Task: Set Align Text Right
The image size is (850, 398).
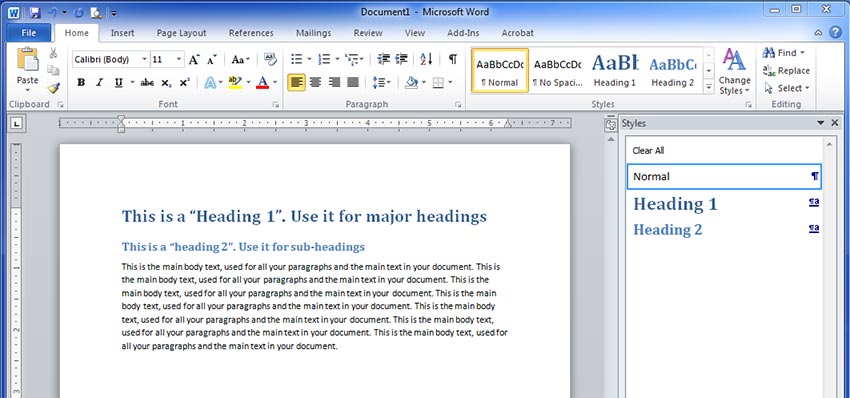Action: coord(334,82)
